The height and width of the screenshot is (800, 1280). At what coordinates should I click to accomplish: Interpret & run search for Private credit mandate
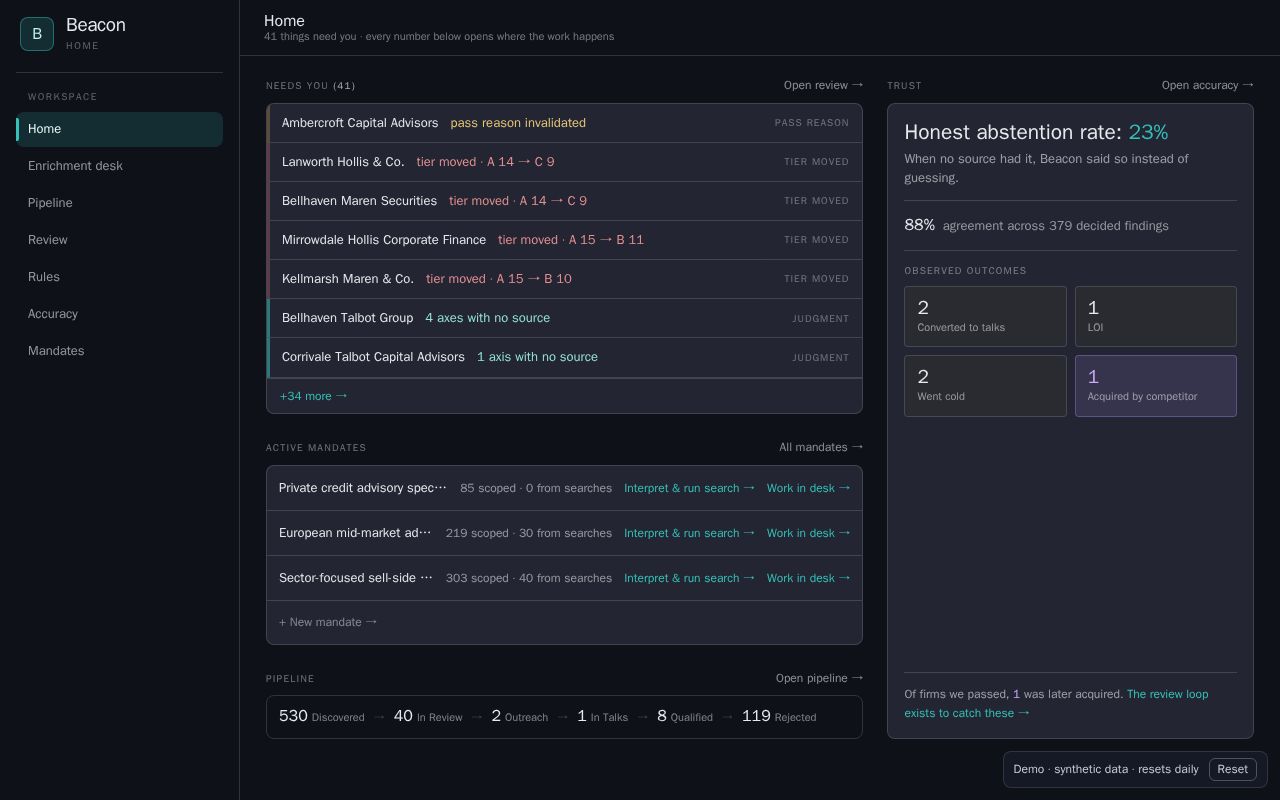(689, 488)
